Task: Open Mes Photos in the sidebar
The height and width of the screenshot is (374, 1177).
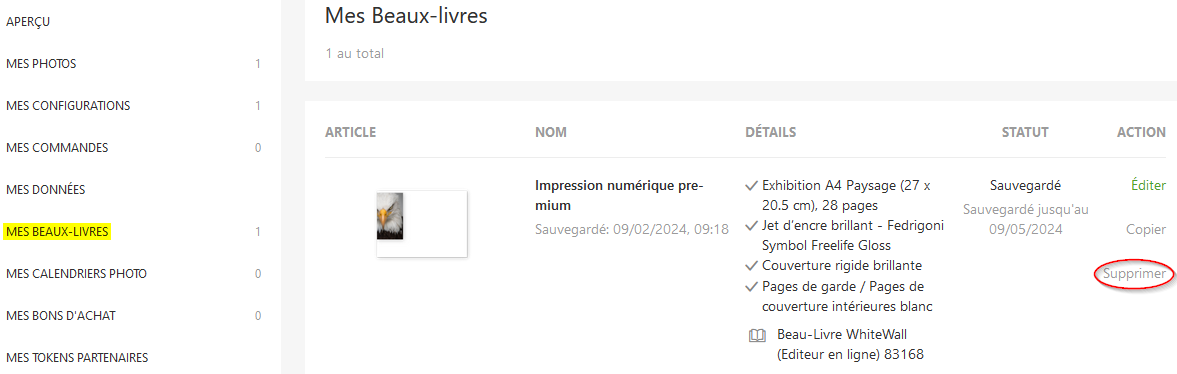Action: click(x=41, y=64)
